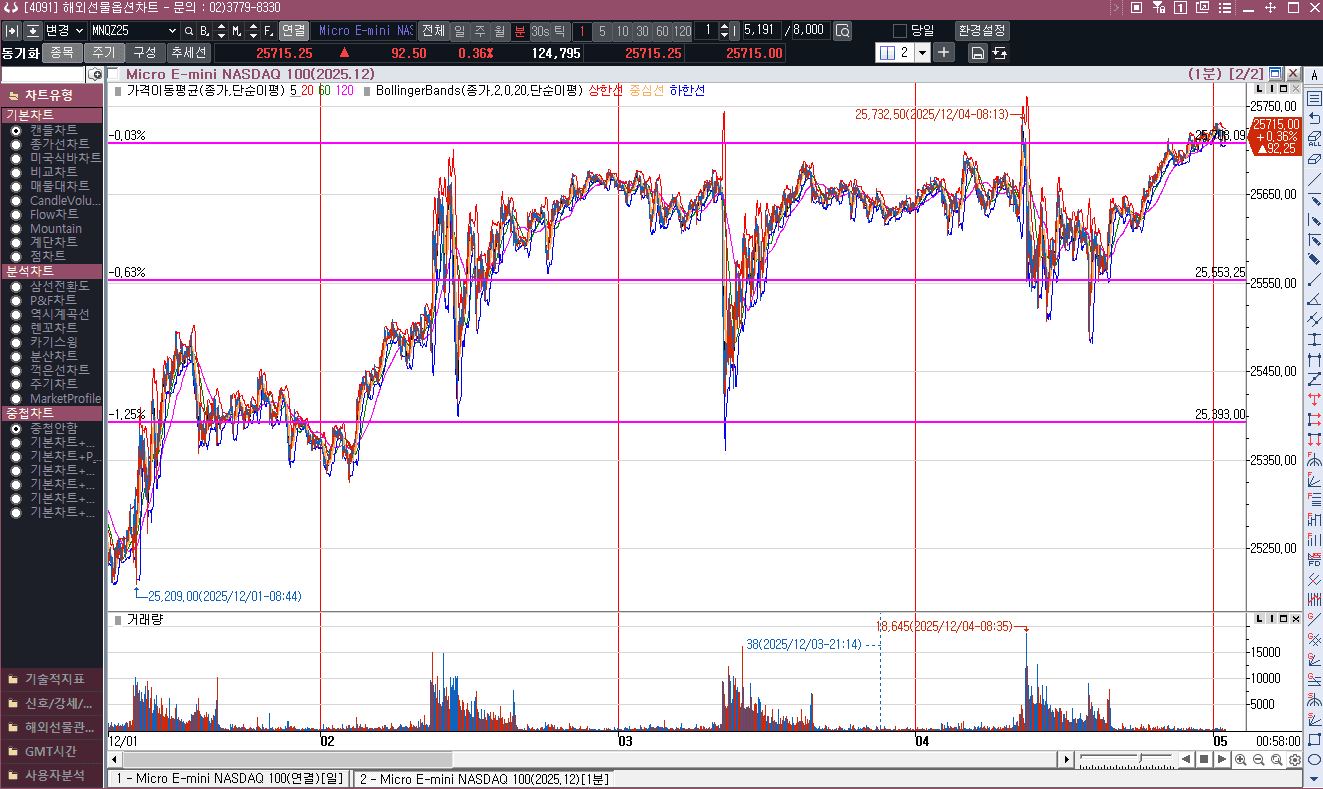Open chart settings gear icon
Screen dimensions: 1323x789
tap(1295, 760)
